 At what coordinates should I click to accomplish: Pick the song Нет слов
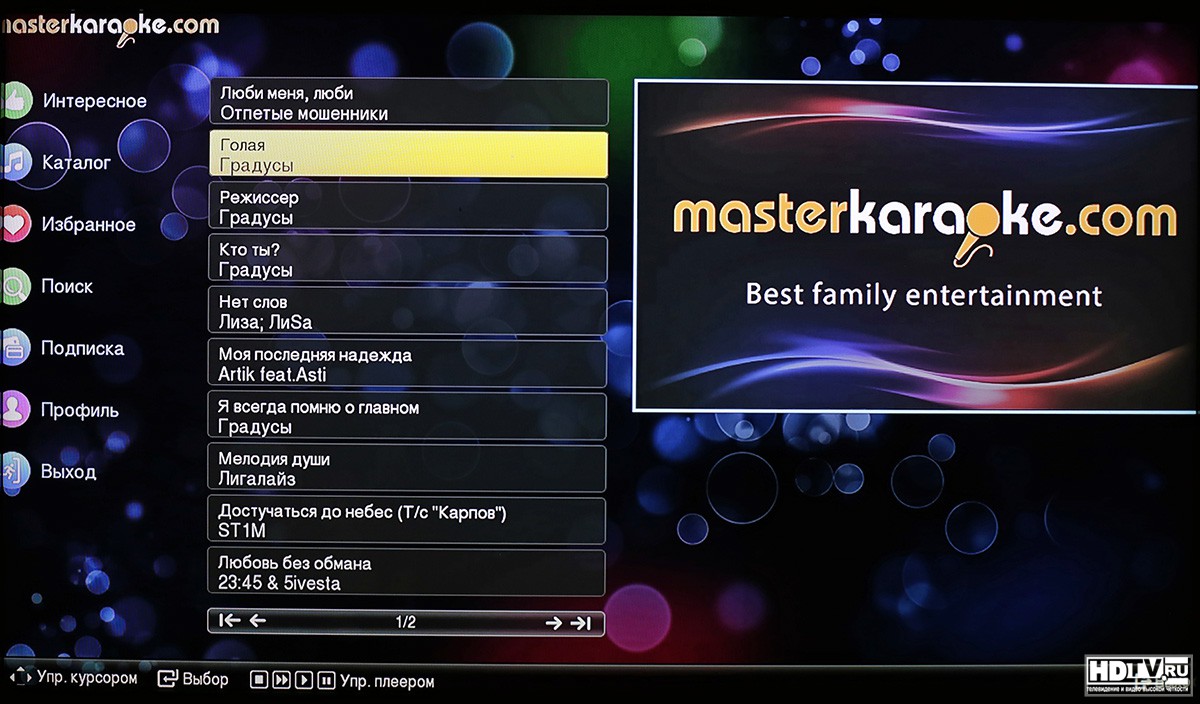[408, 312]
